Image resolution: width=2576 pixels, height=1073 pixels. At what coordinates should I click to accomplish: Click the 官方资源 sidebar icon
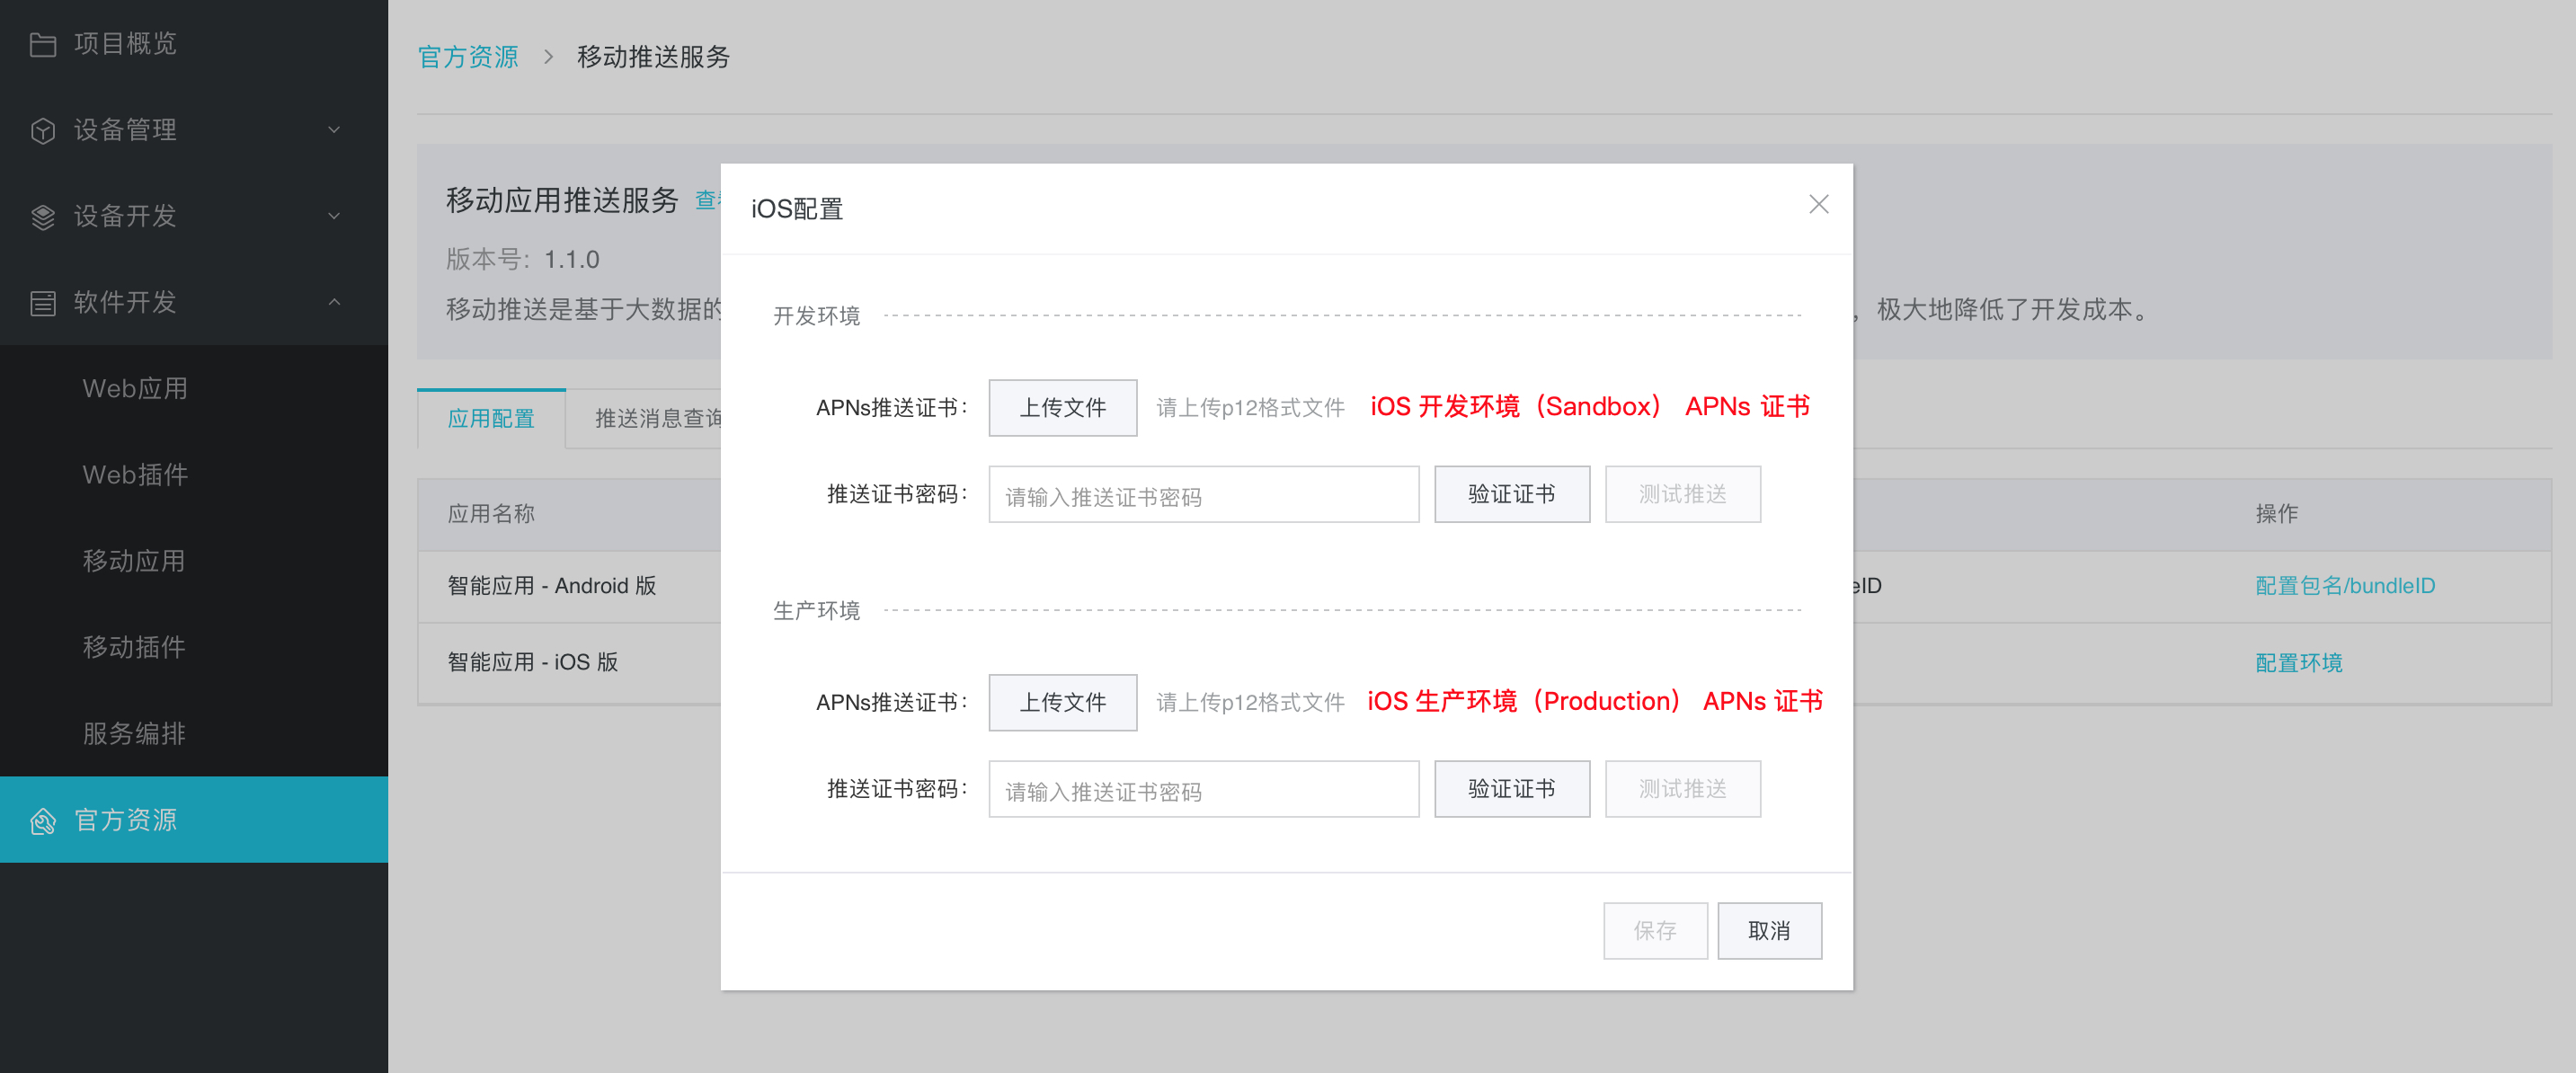[43, 821]
